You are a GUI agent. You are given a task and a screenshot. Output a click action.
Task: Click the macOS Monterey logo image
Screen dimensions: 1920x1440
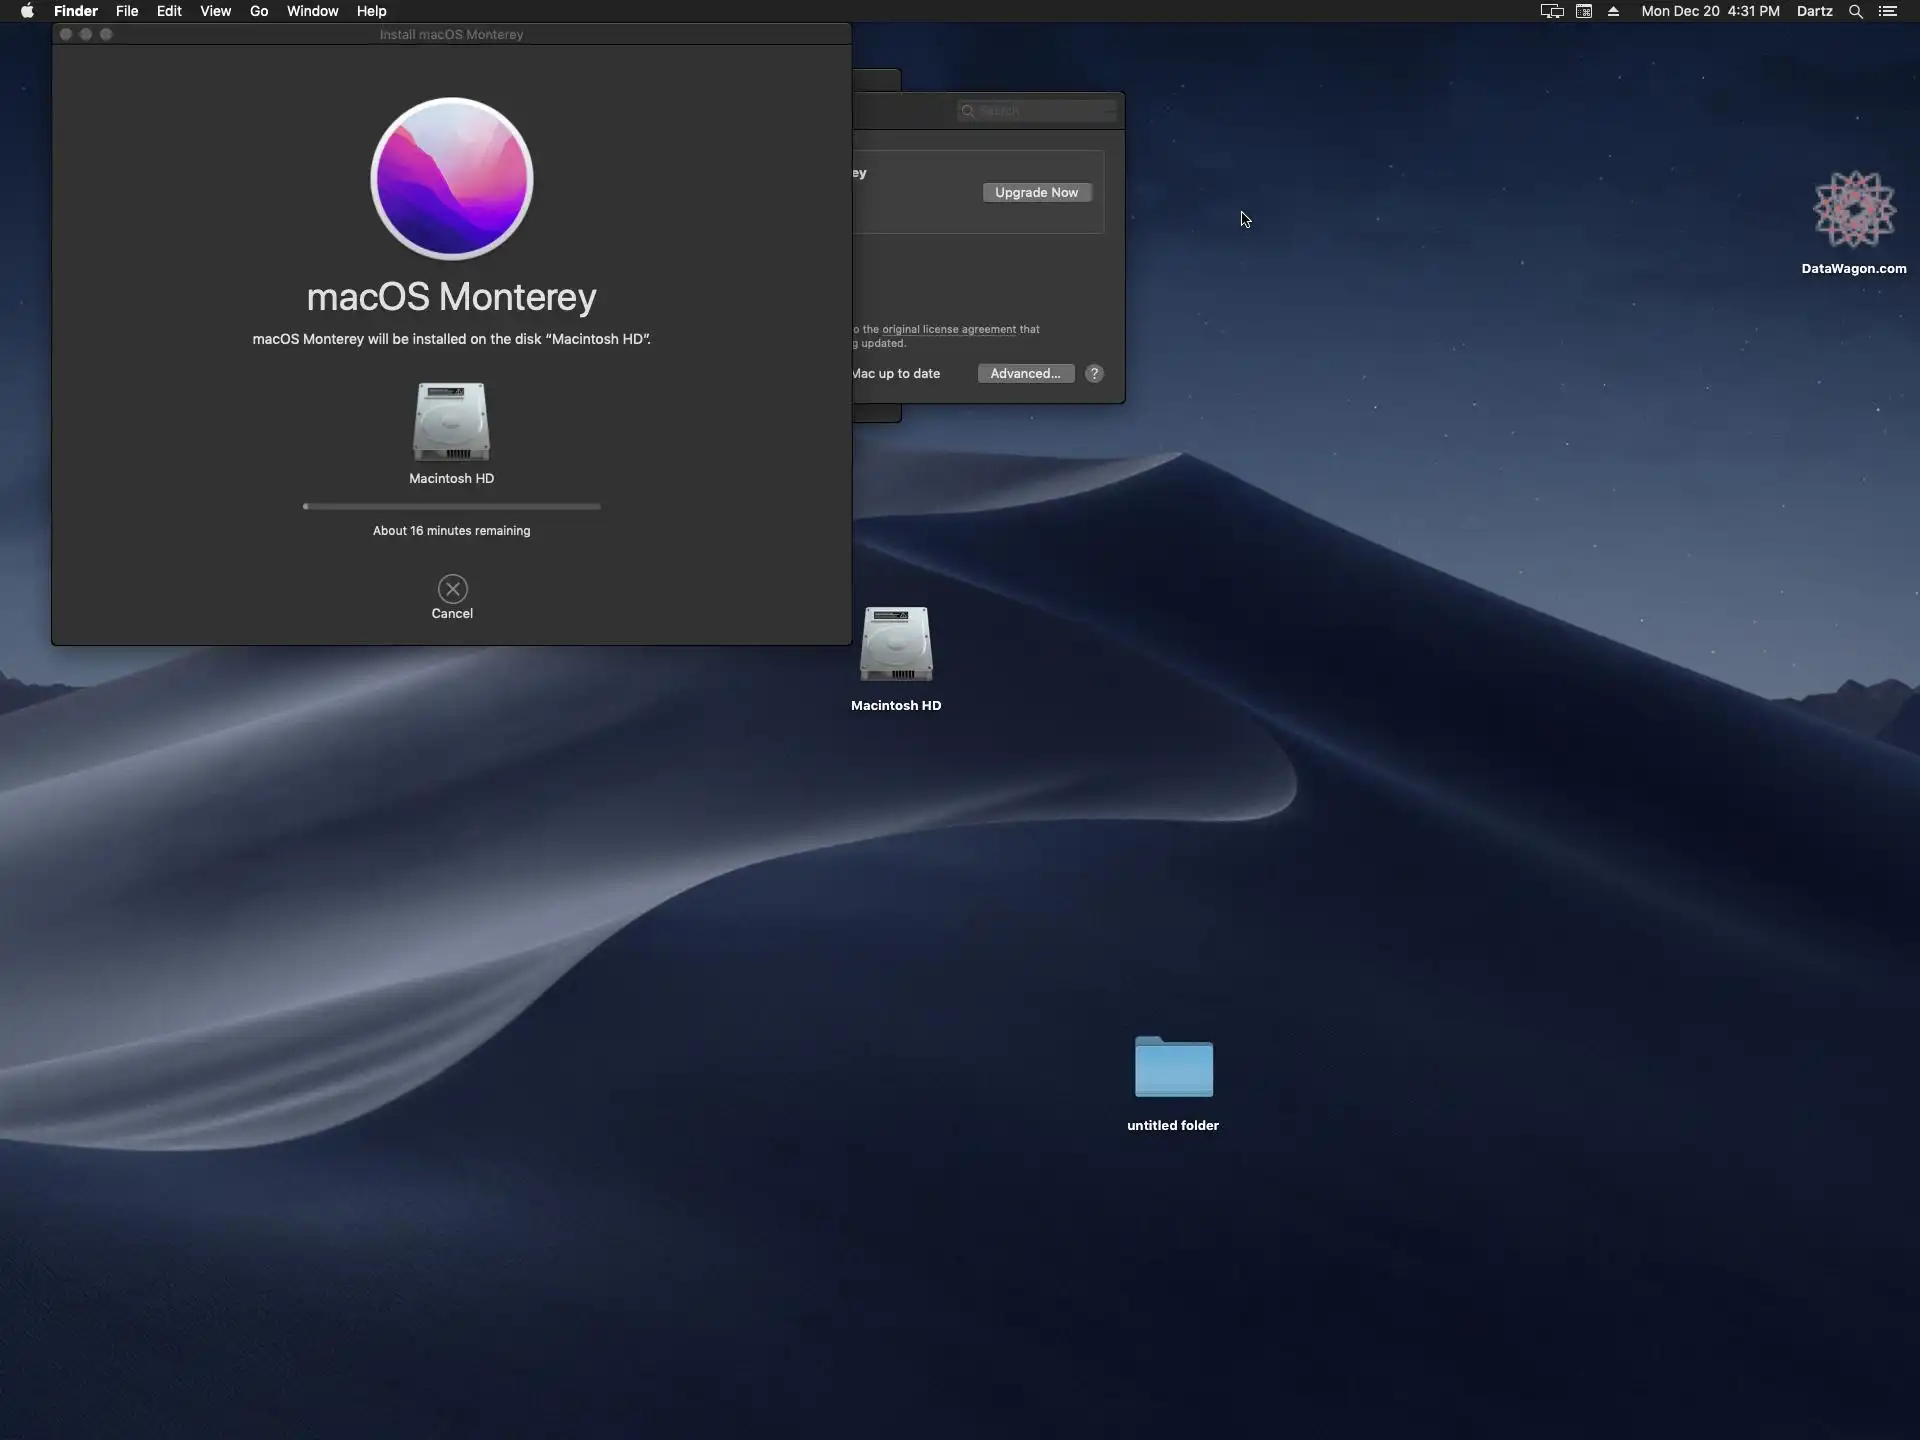[x=452, y=179]
